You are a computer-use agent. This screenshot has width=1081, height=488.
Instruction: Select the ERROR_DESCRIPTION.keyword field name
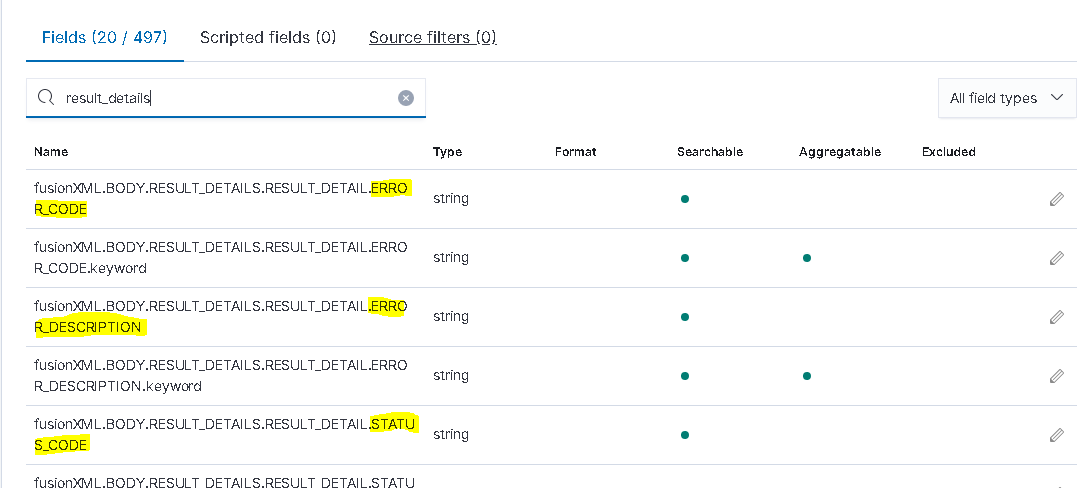pos(220,375)
